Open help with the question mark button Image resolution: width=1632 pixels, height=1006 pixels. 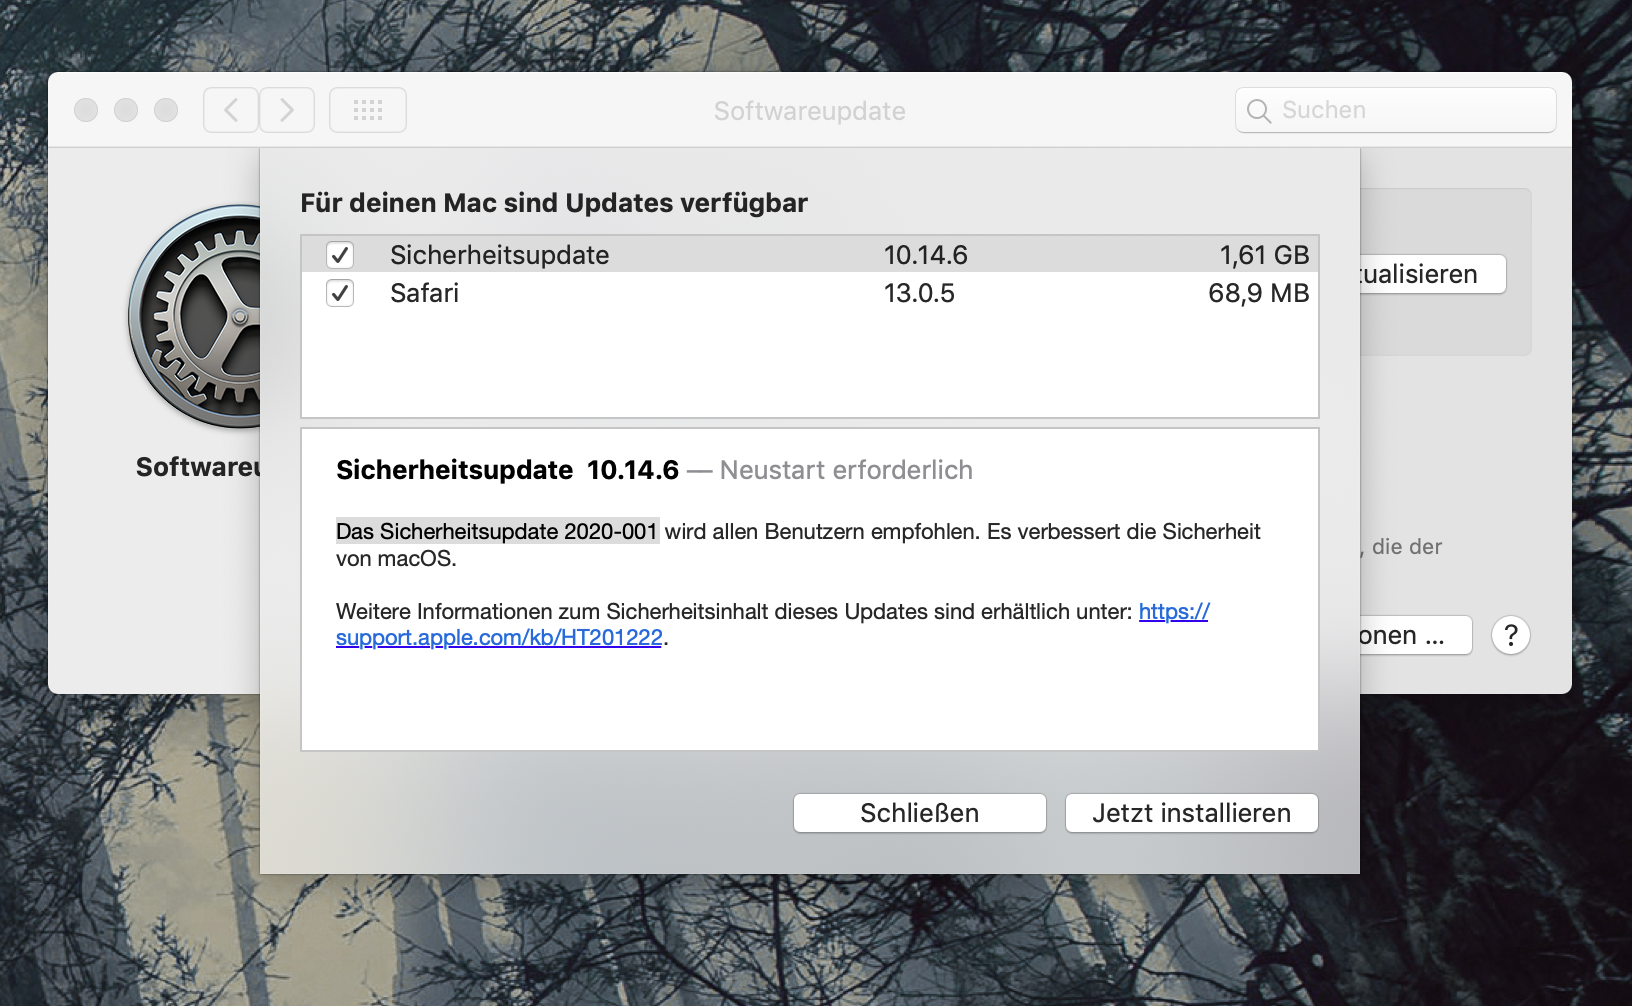pyautogui.click(x=1511, y=635)
